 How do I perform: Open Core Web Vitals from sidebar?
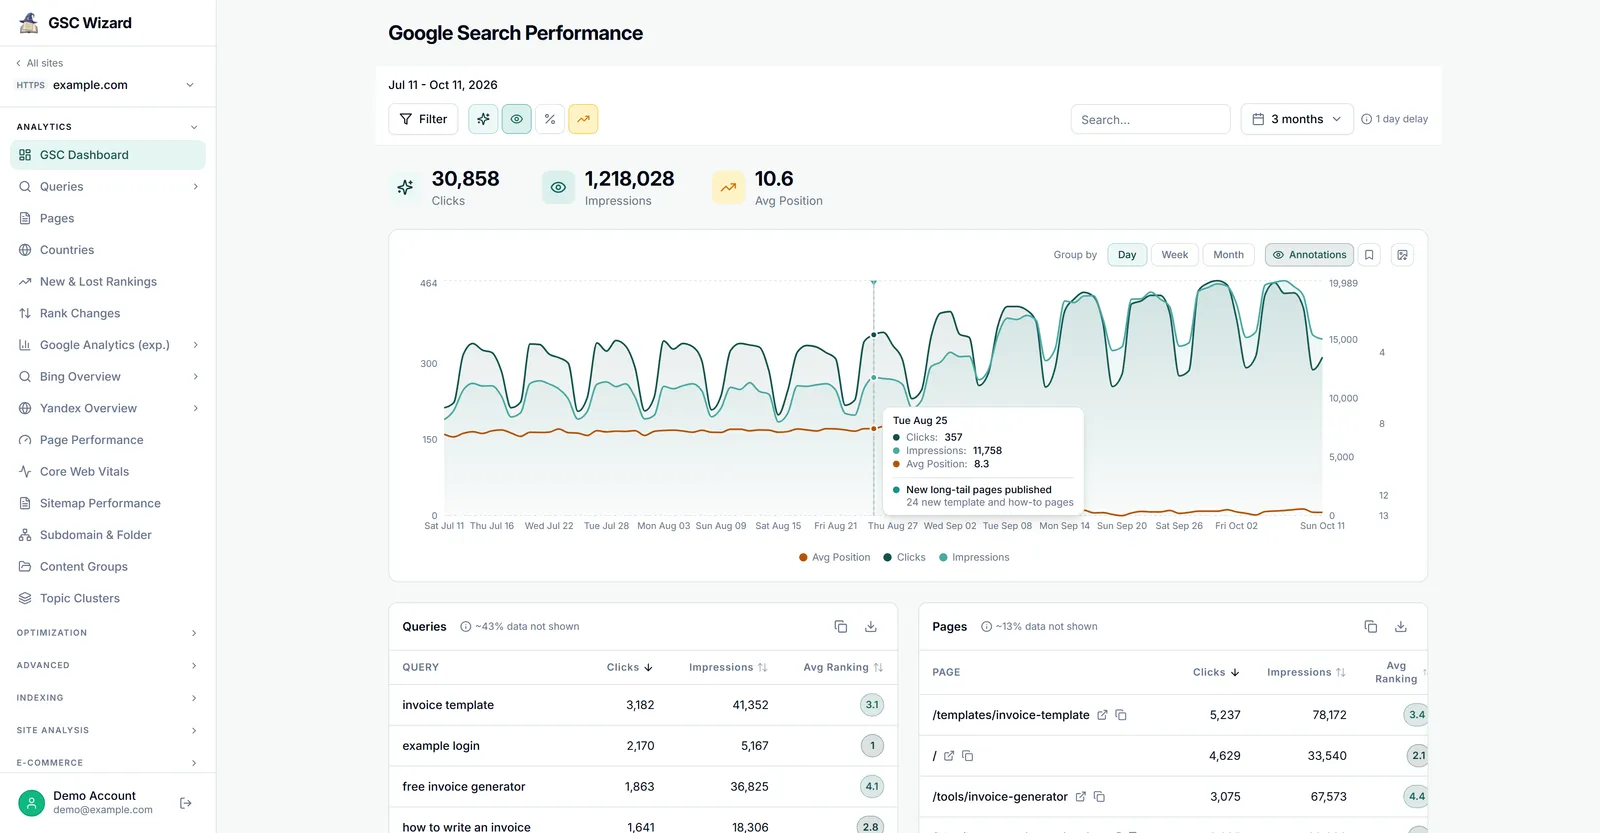tap(108, 472)
